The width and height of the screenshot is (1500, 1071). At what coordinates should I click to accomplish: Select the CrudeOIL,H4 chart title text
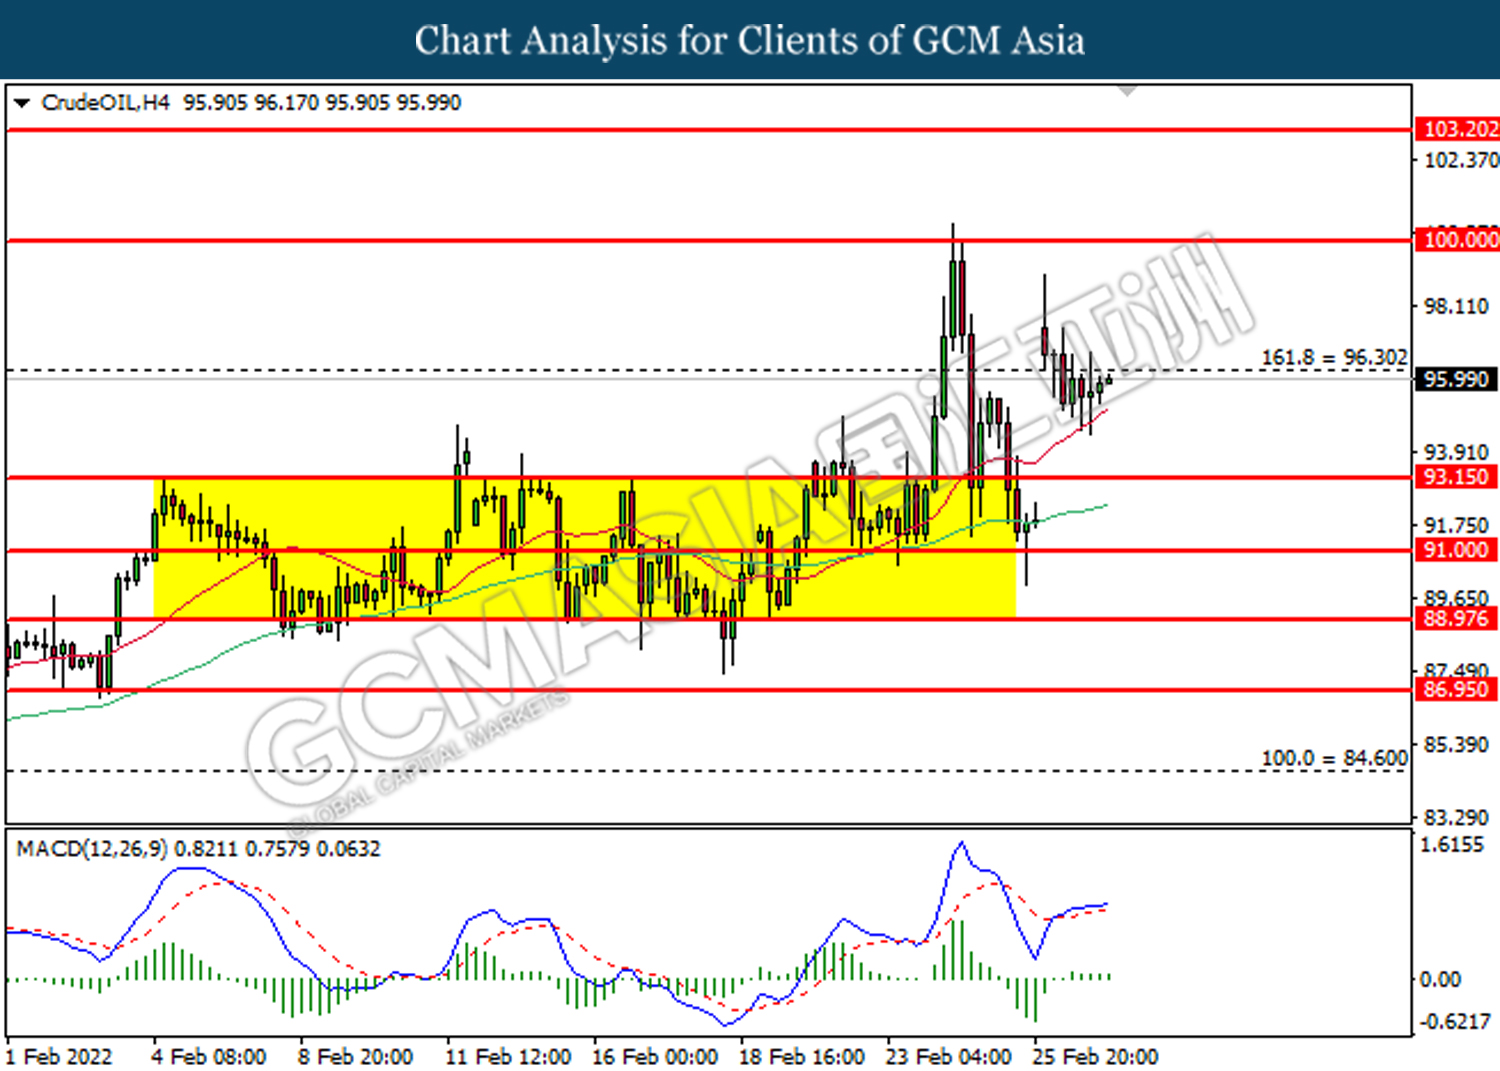point(105,103)
